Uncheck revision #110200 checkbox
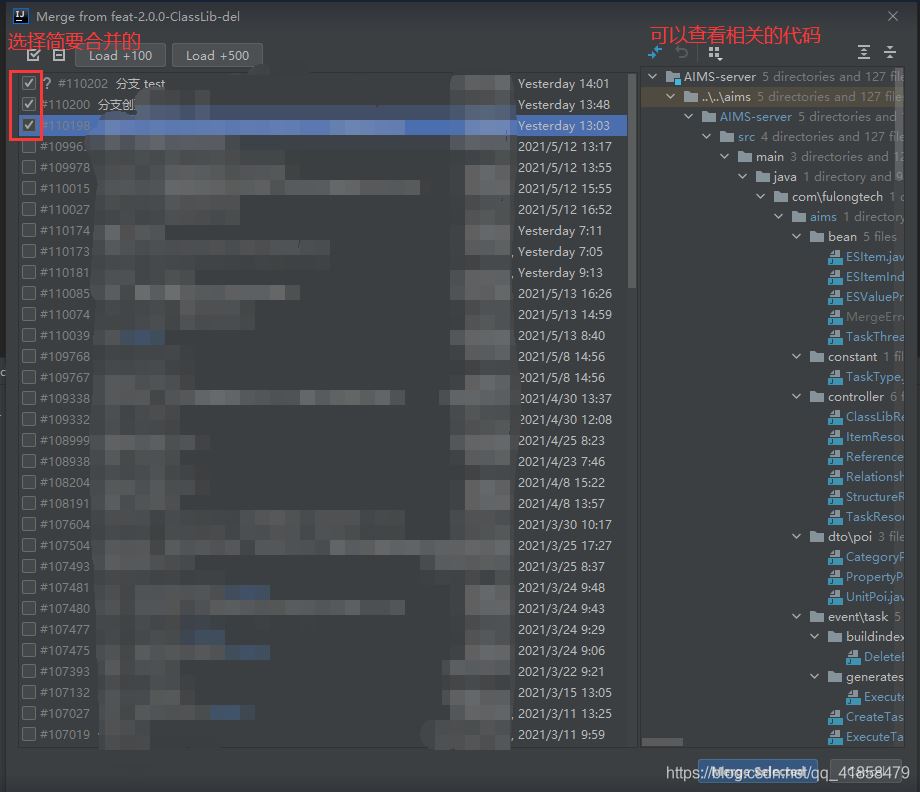The height and width of the screenshot is (792, 920). pyautogui.click(x=29, y=104)
